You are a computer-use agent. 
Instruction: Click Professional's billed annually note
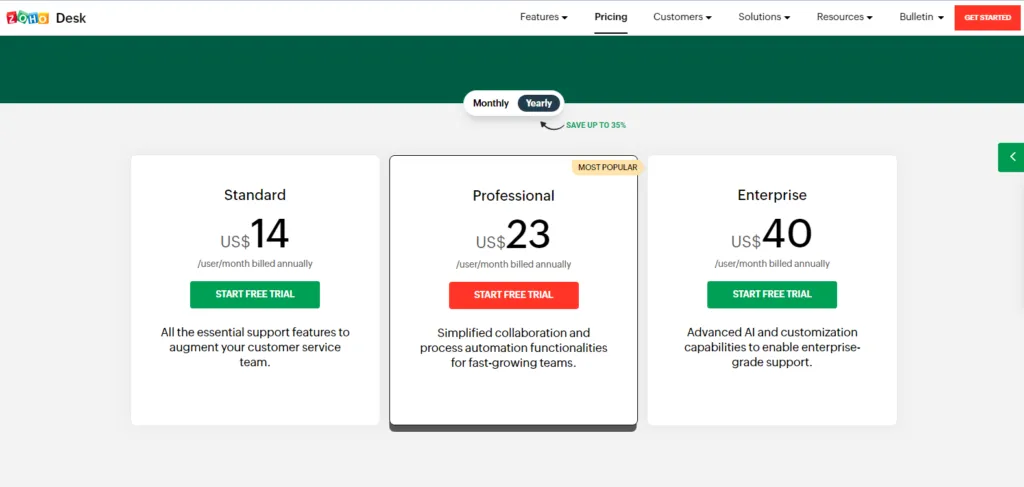513,264
